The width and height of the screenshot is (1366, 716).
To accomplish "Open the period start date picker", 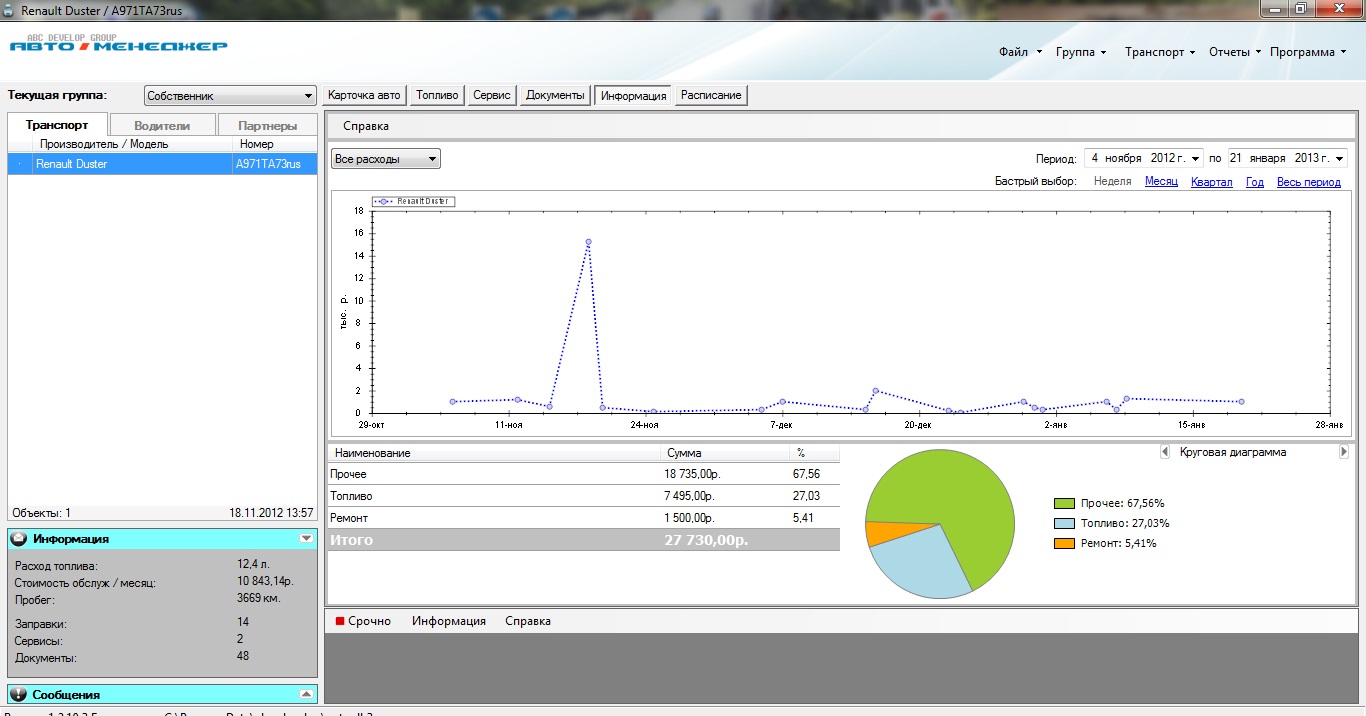I will pos(1196,158).
